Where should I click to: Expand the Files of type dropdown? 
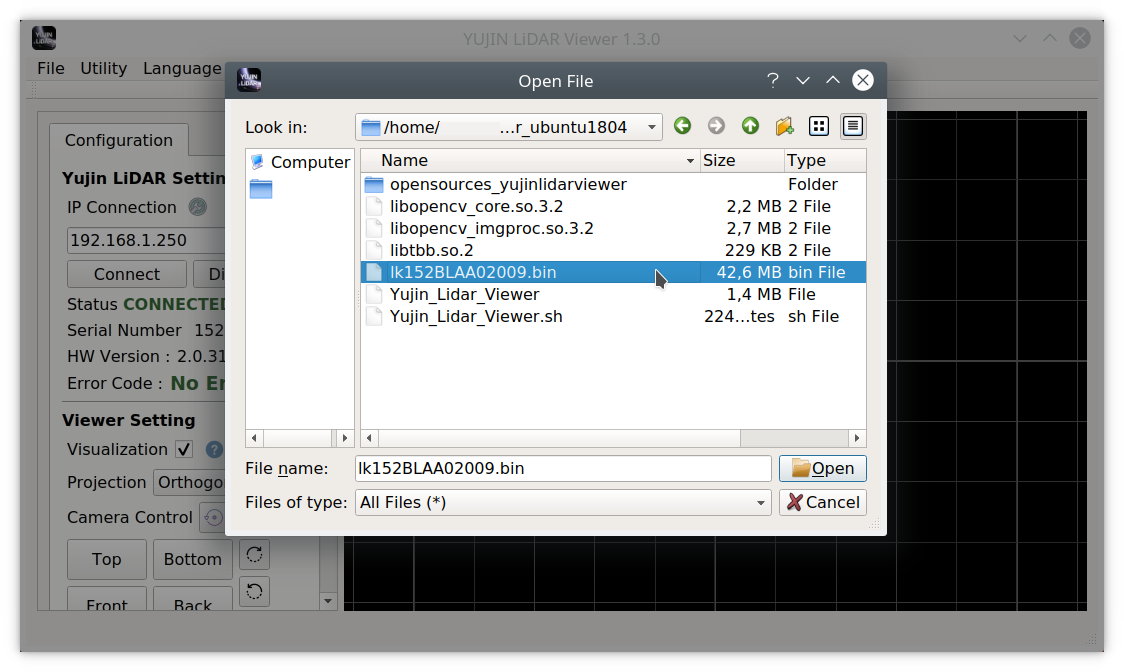coord(761,503)
